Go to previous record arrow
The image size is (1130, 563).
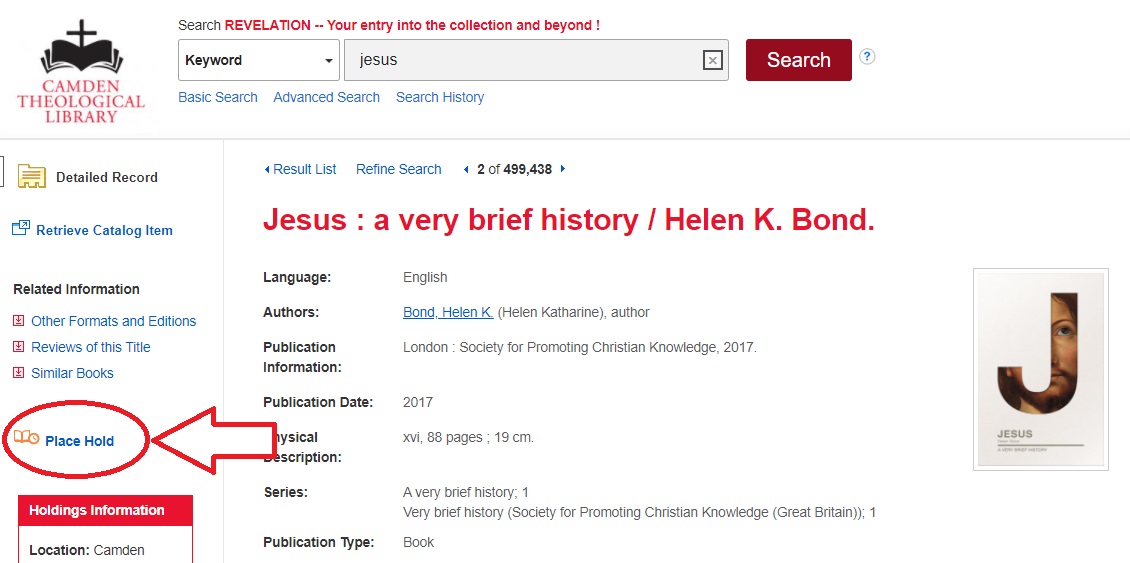pos(466,169)
